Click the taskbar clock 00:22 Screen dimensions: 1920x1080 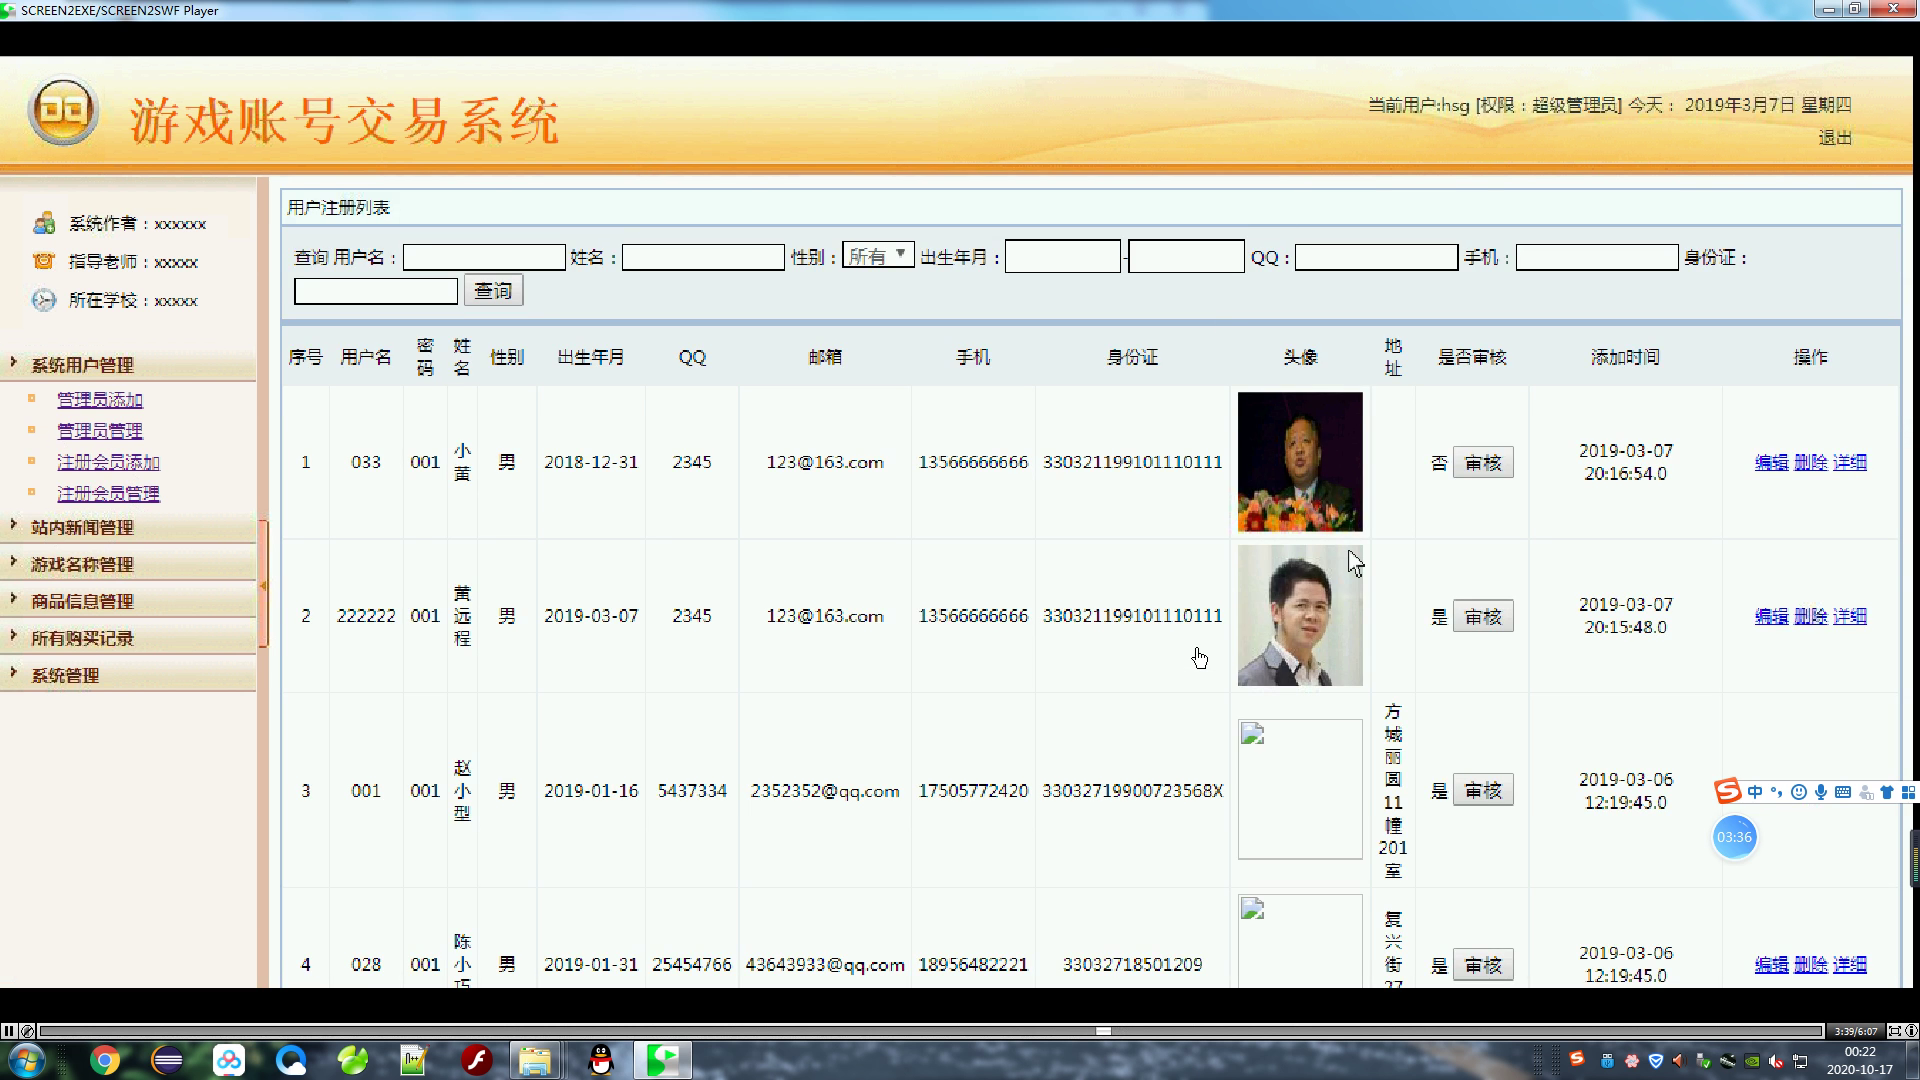1860,1060
